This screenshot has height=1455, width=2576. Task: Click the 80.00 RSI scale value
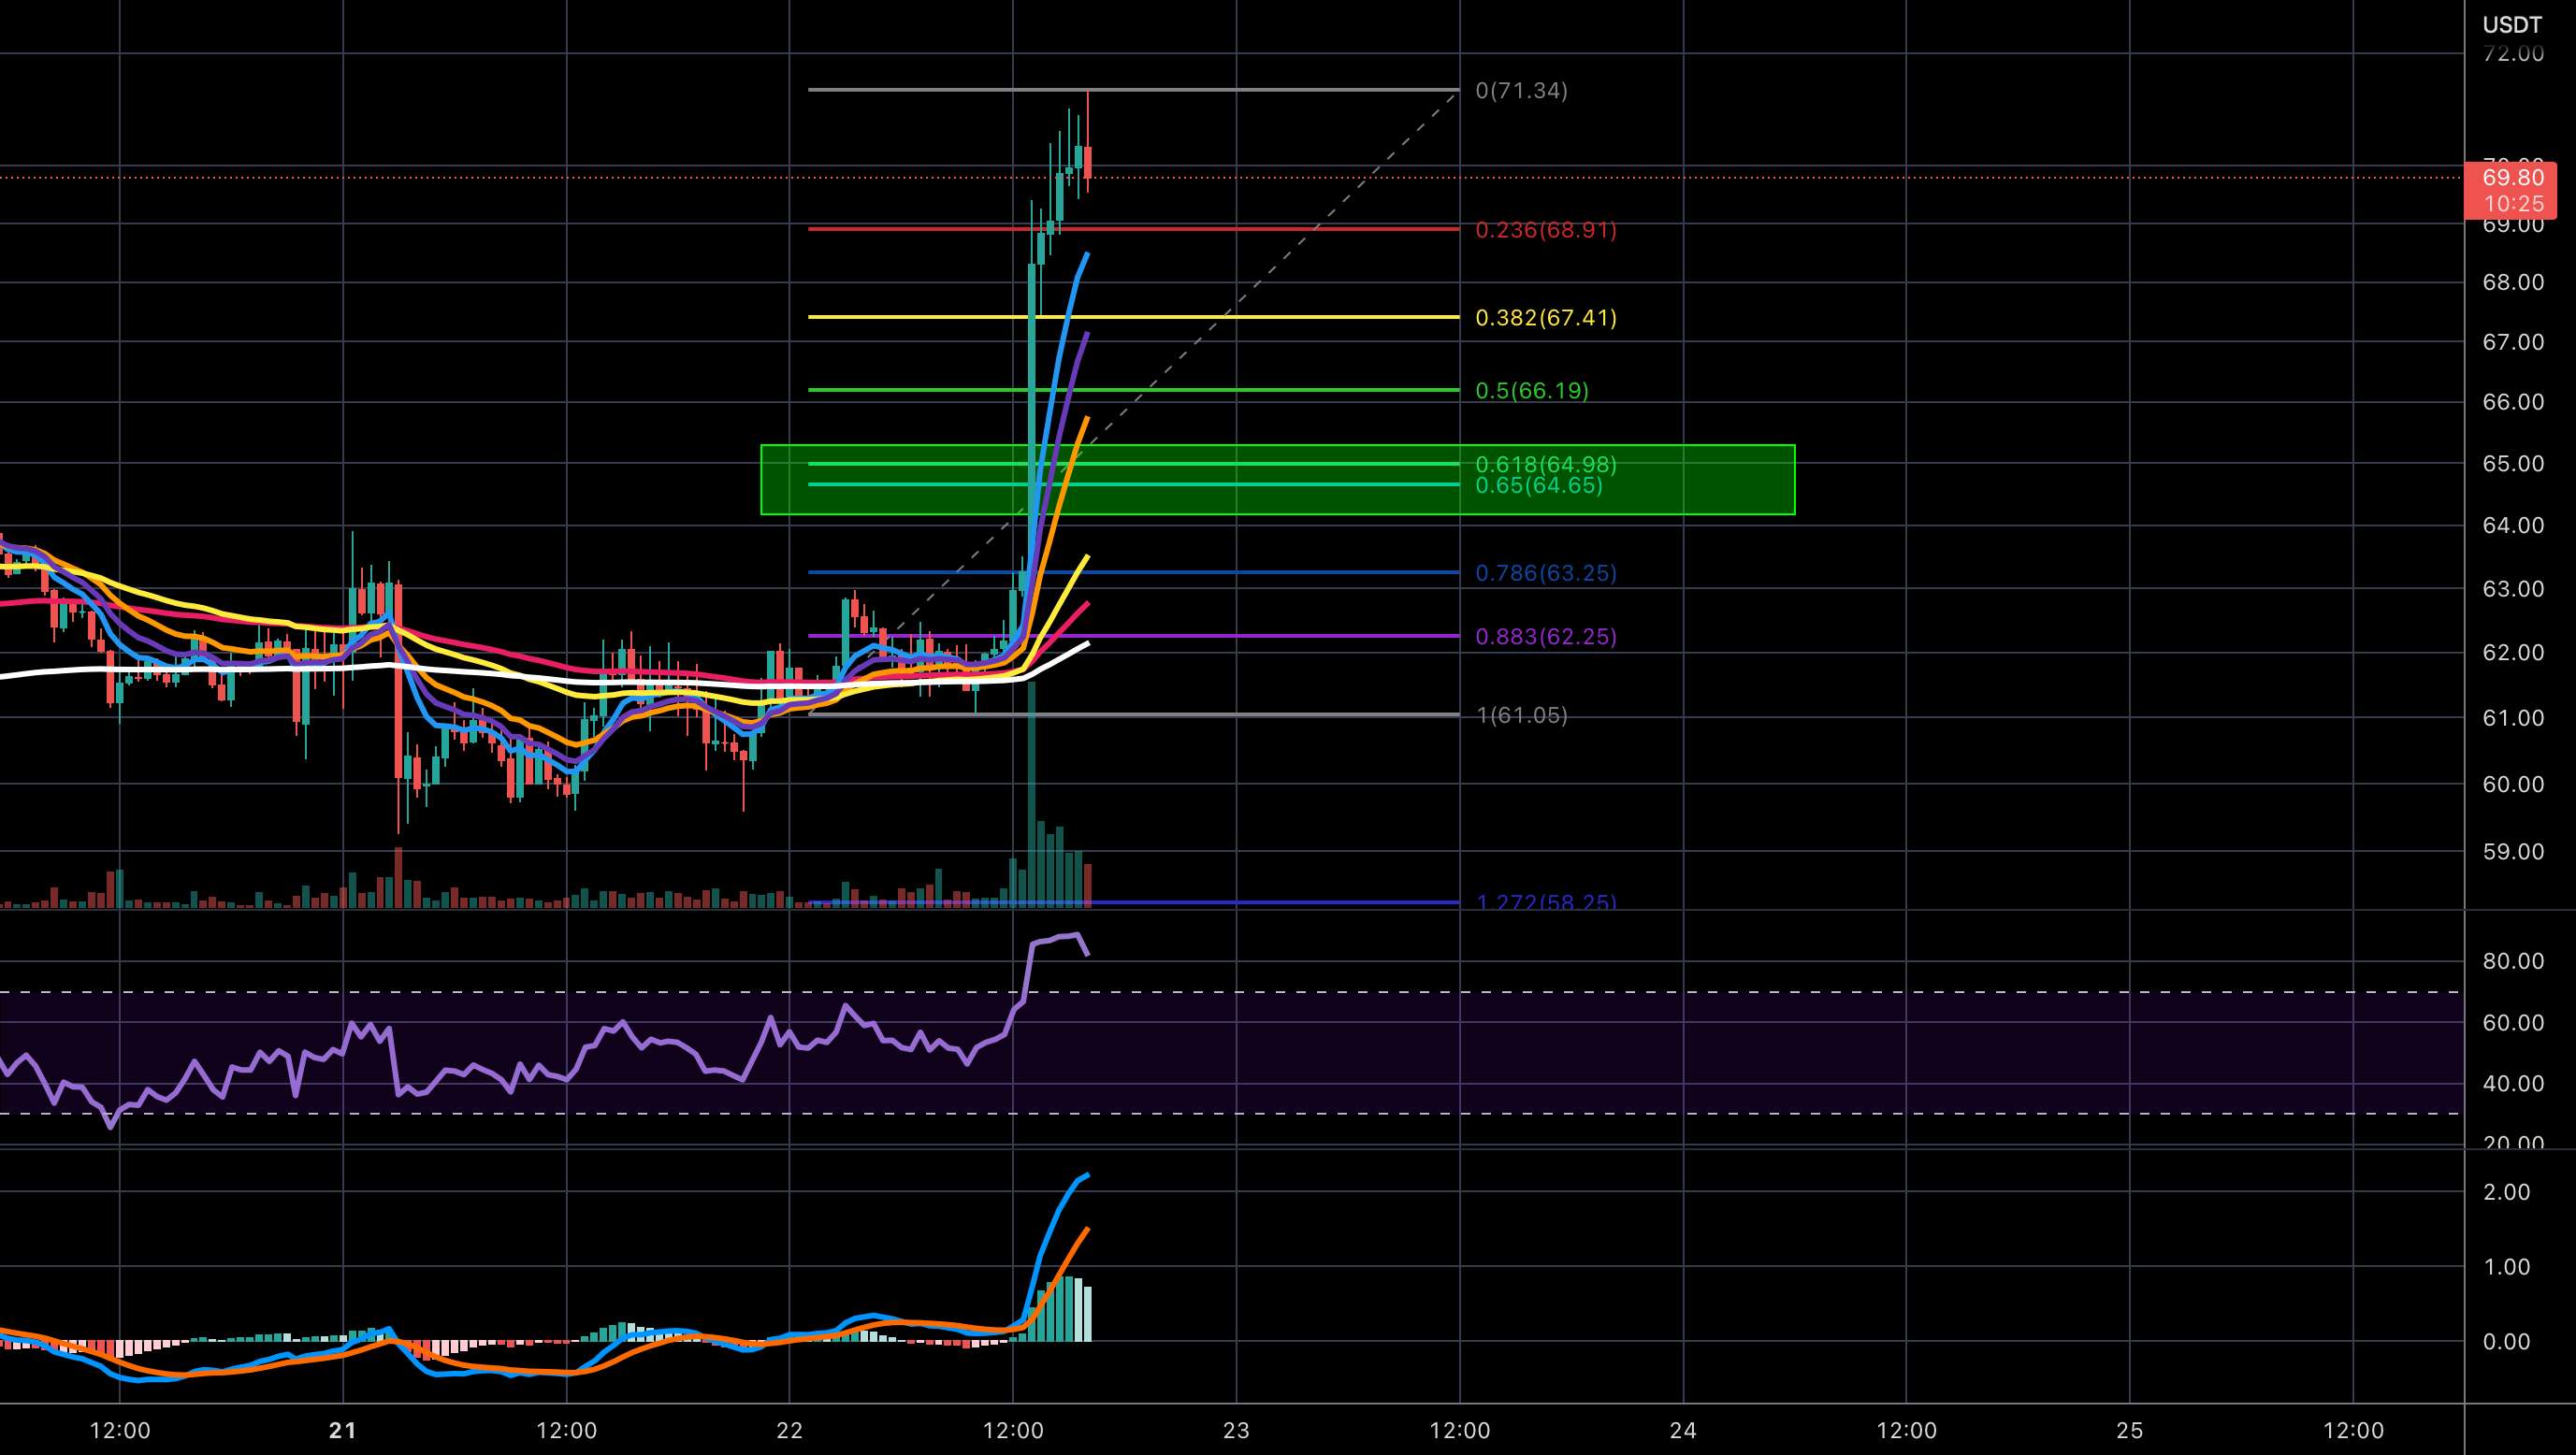point(2512,962)
